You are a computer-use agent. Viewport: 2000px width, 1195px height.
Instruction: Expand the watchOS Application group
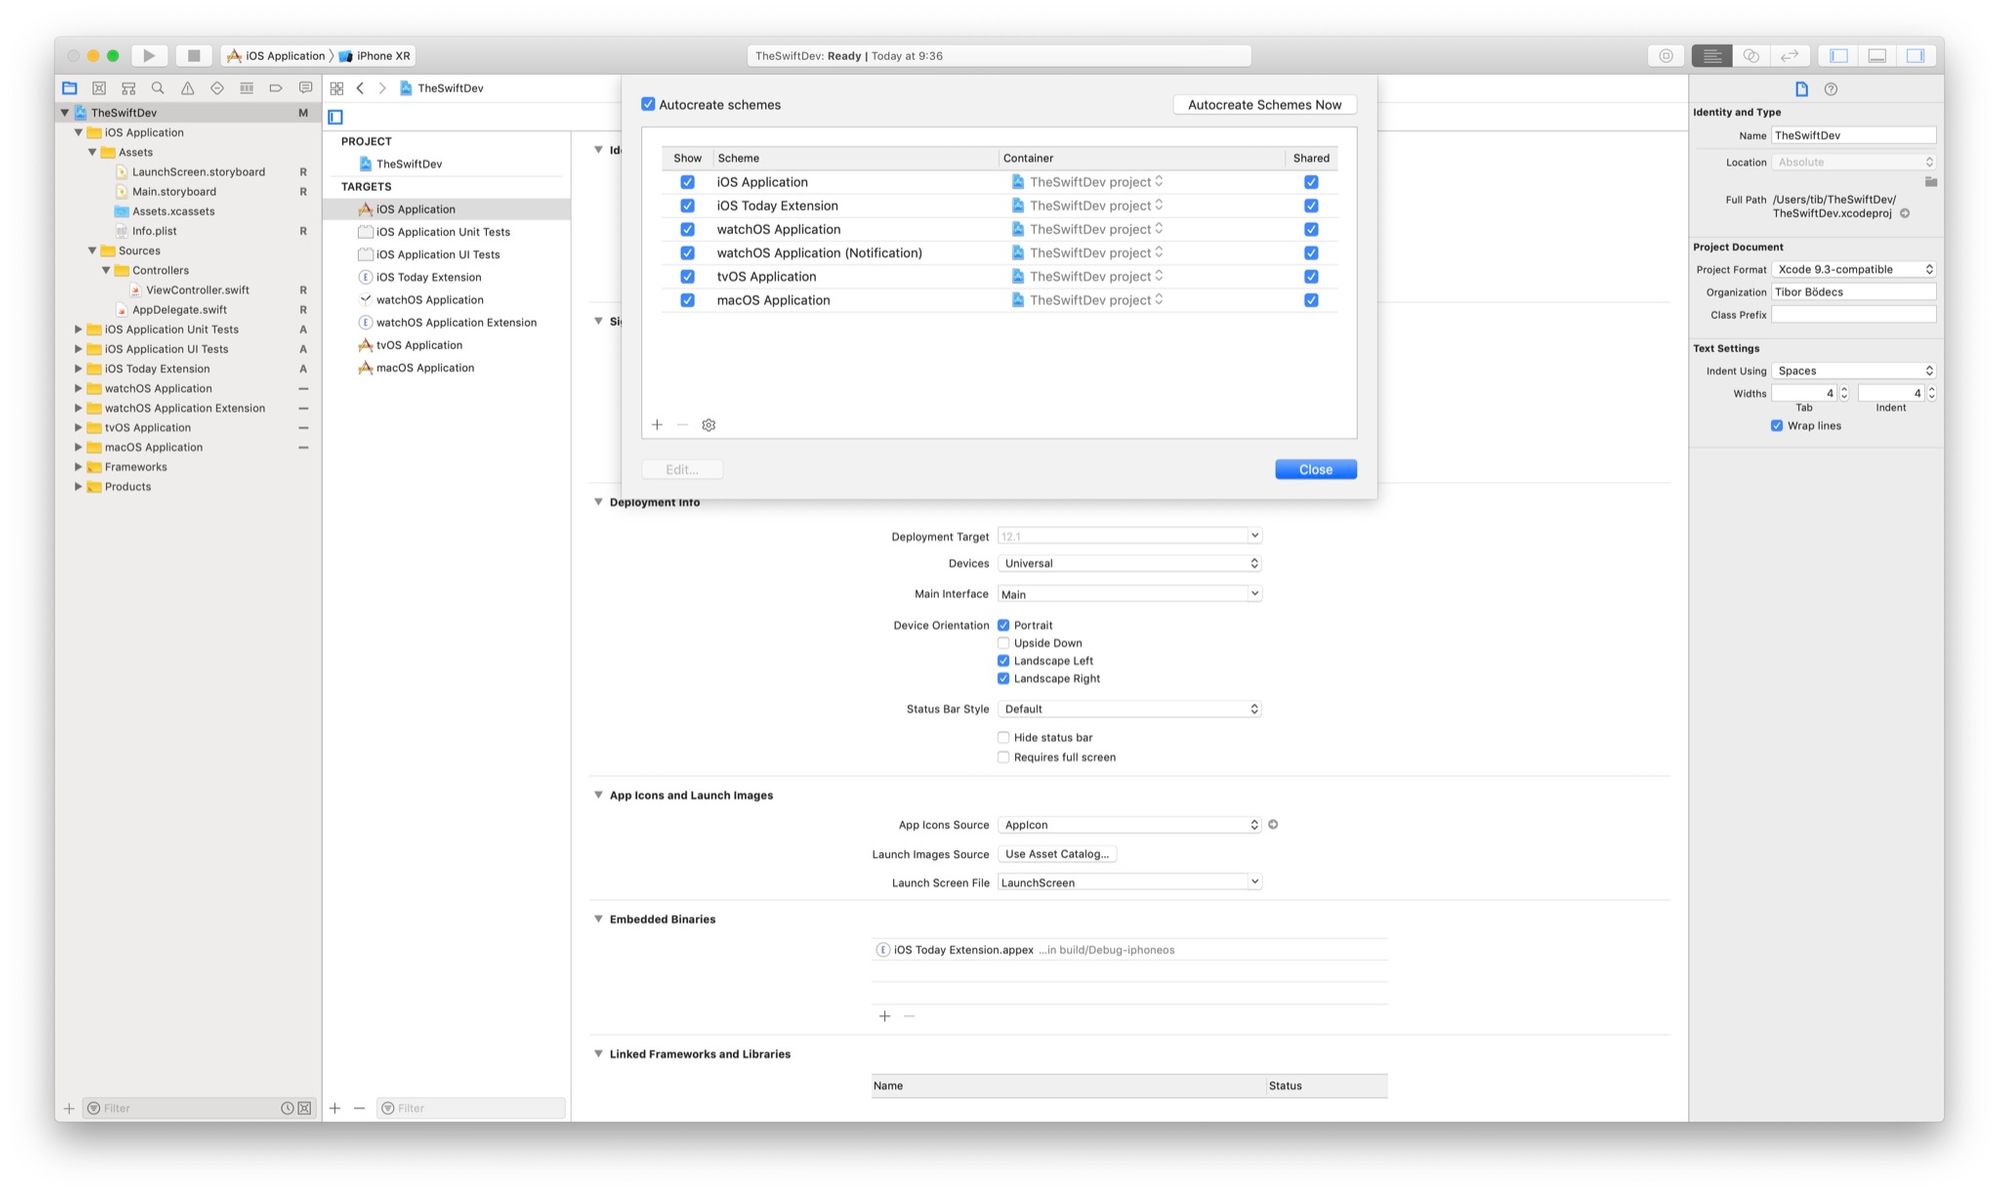coord(78,388)
